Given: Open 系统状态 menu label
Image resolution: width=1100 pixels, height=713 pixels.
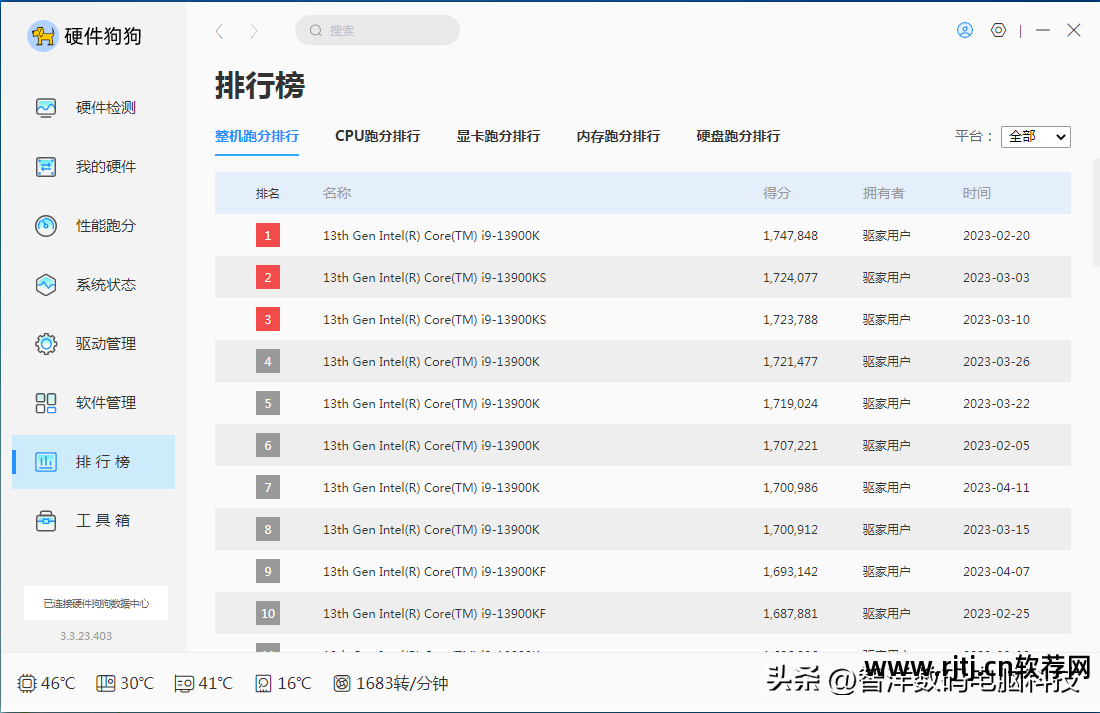Looking at the screenshot, I should (106, 284).
